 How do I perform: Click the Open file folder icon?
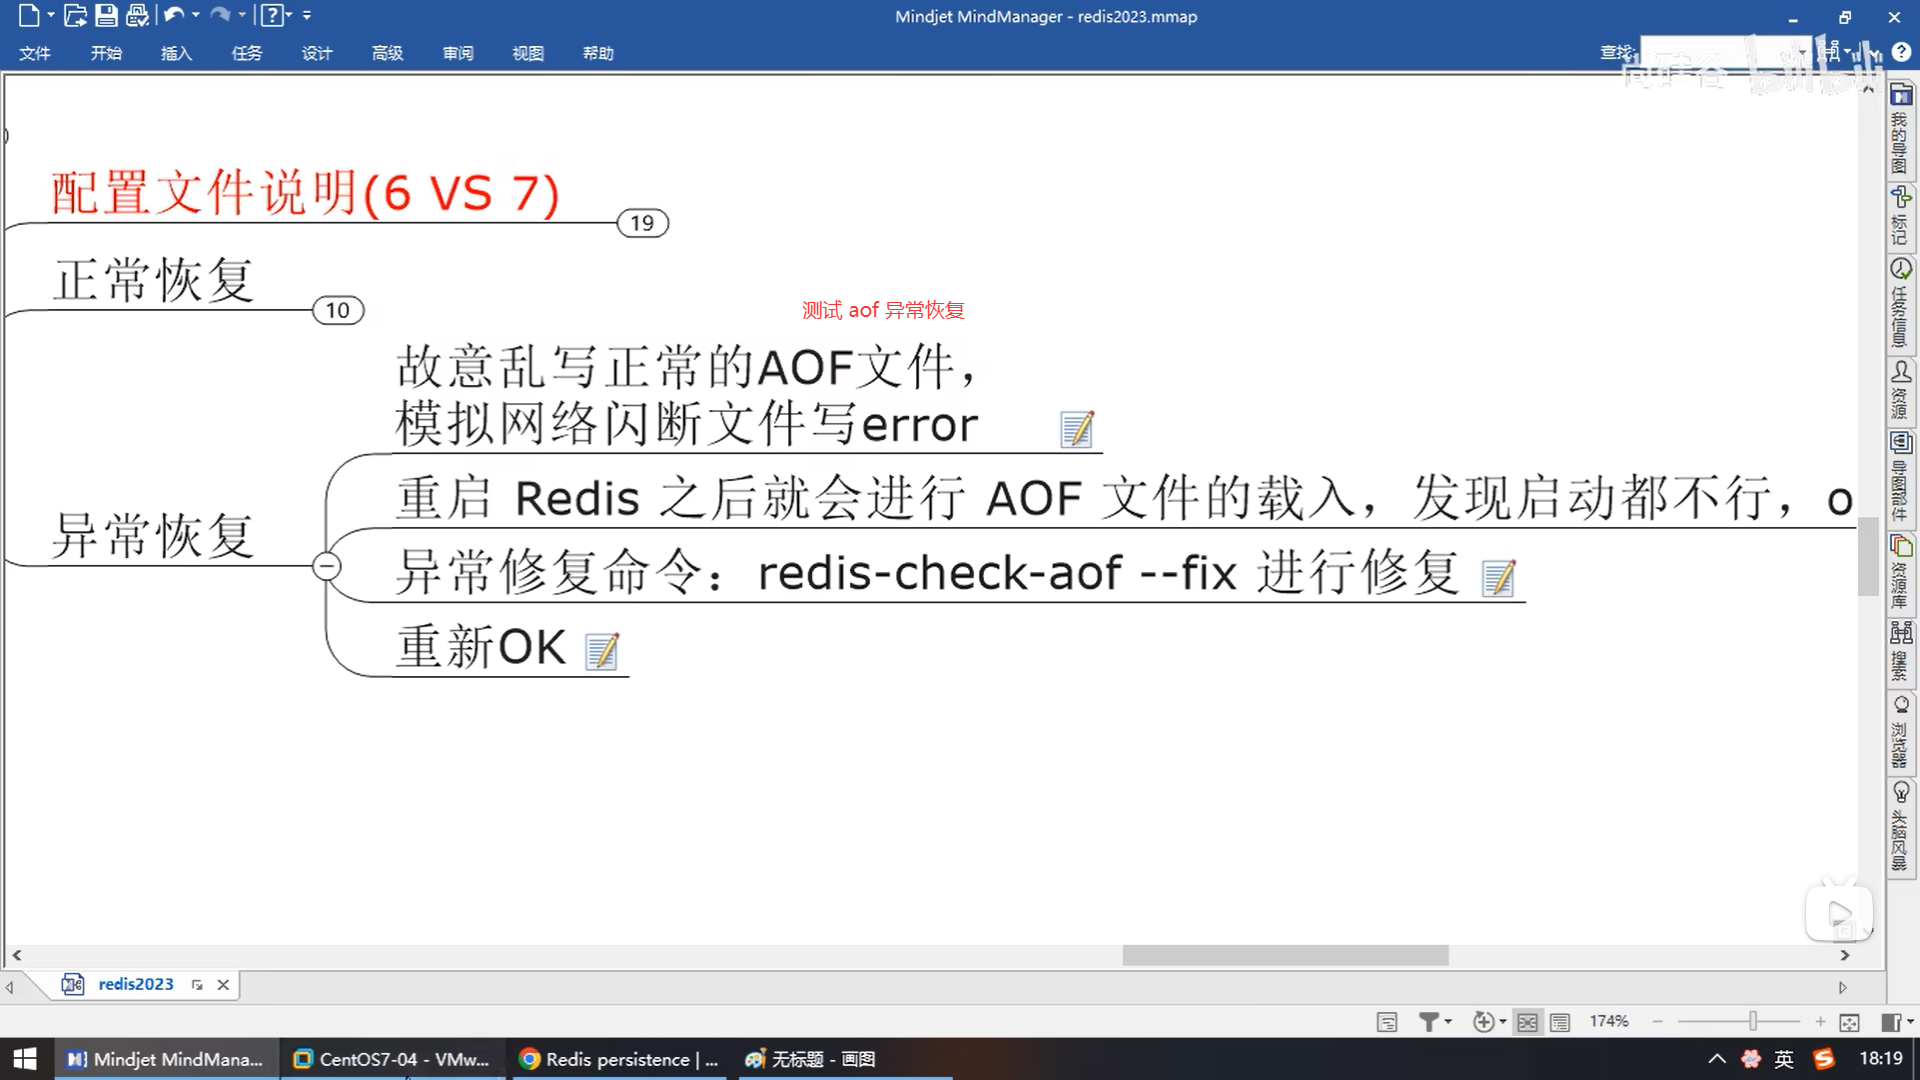(75, 15)
